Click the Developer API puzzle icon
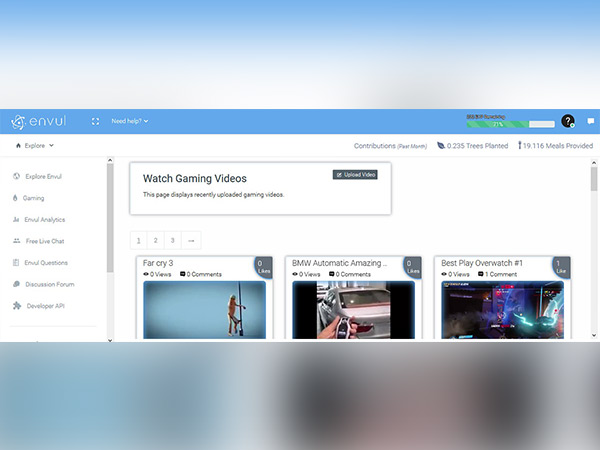Viewport: 600px width, 450px height. click(x=16, y=306)
